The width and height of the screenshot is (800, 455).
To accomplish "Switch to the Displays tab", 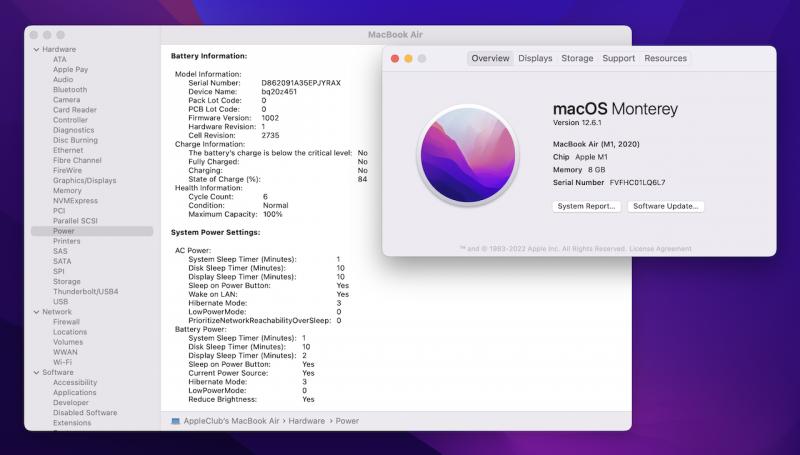I will 535,58.
